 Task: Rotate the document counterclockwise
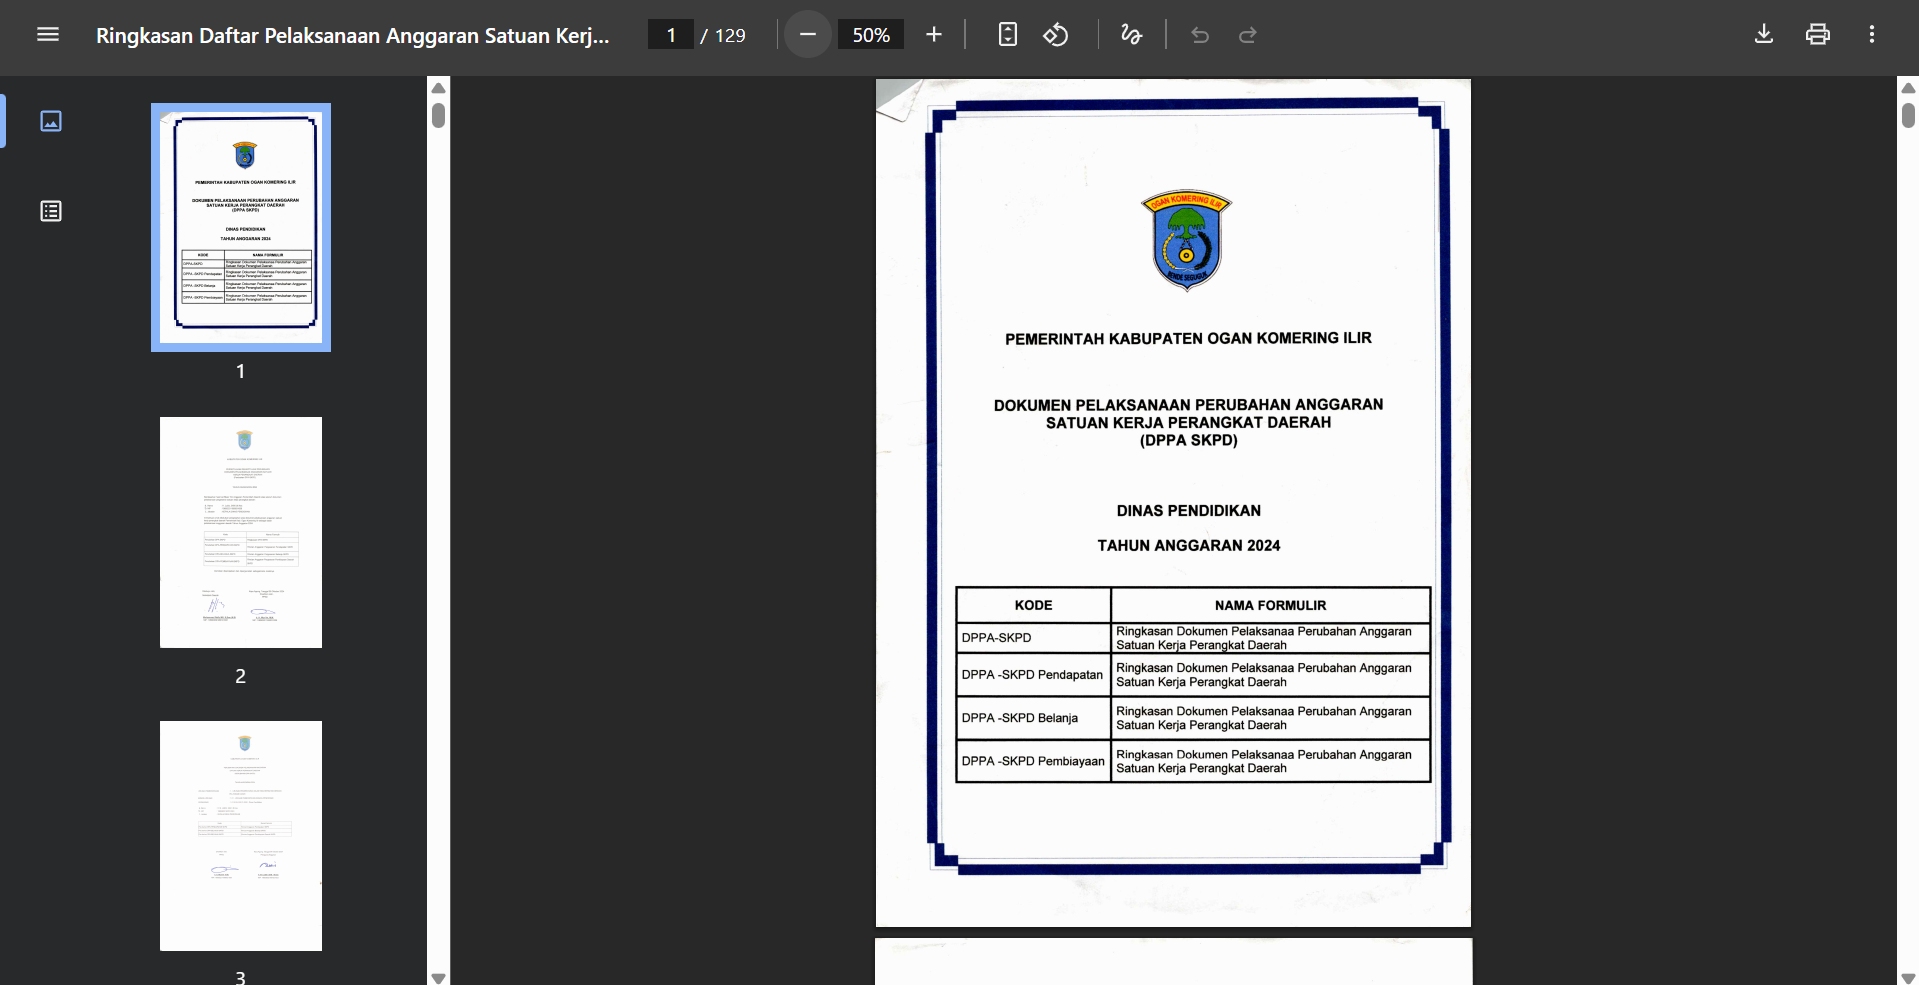pyautogui.click(x=1056, y=35)
